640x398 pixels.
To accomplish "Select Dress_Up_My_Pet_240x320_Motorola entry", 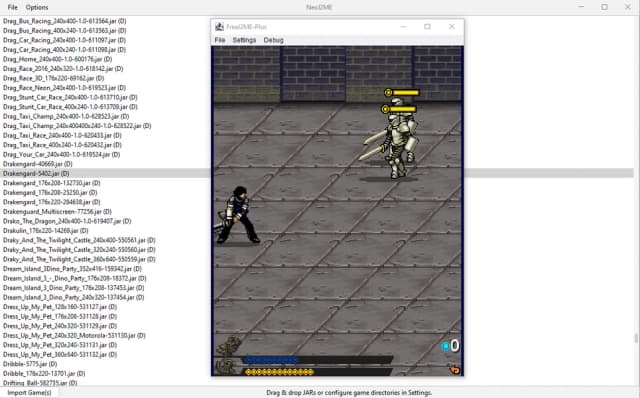I will click(x=74, y=335).
